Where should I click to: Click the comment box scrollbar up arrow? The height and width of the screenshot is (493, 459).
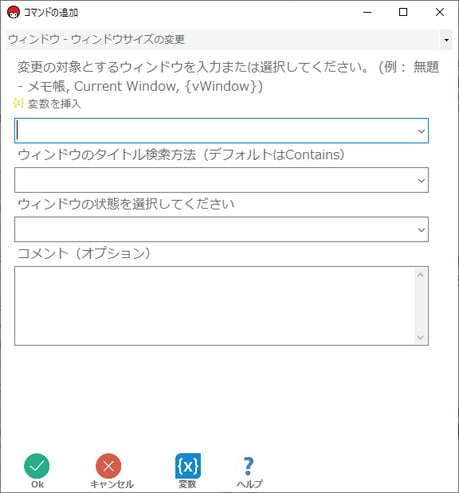[x=420, y=275]
